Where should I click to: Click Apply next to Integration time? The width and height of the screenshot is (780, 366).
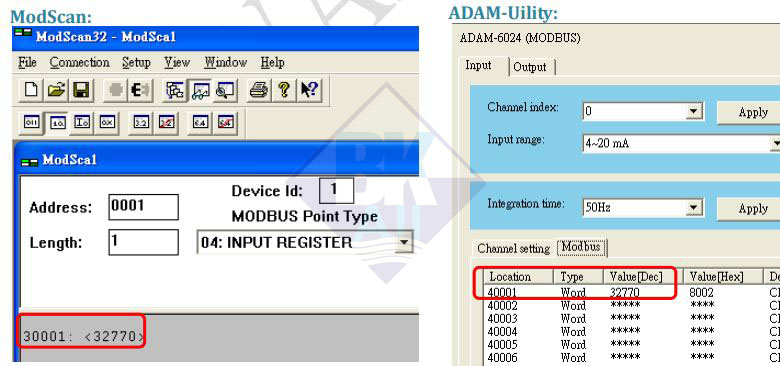point(751,208)
